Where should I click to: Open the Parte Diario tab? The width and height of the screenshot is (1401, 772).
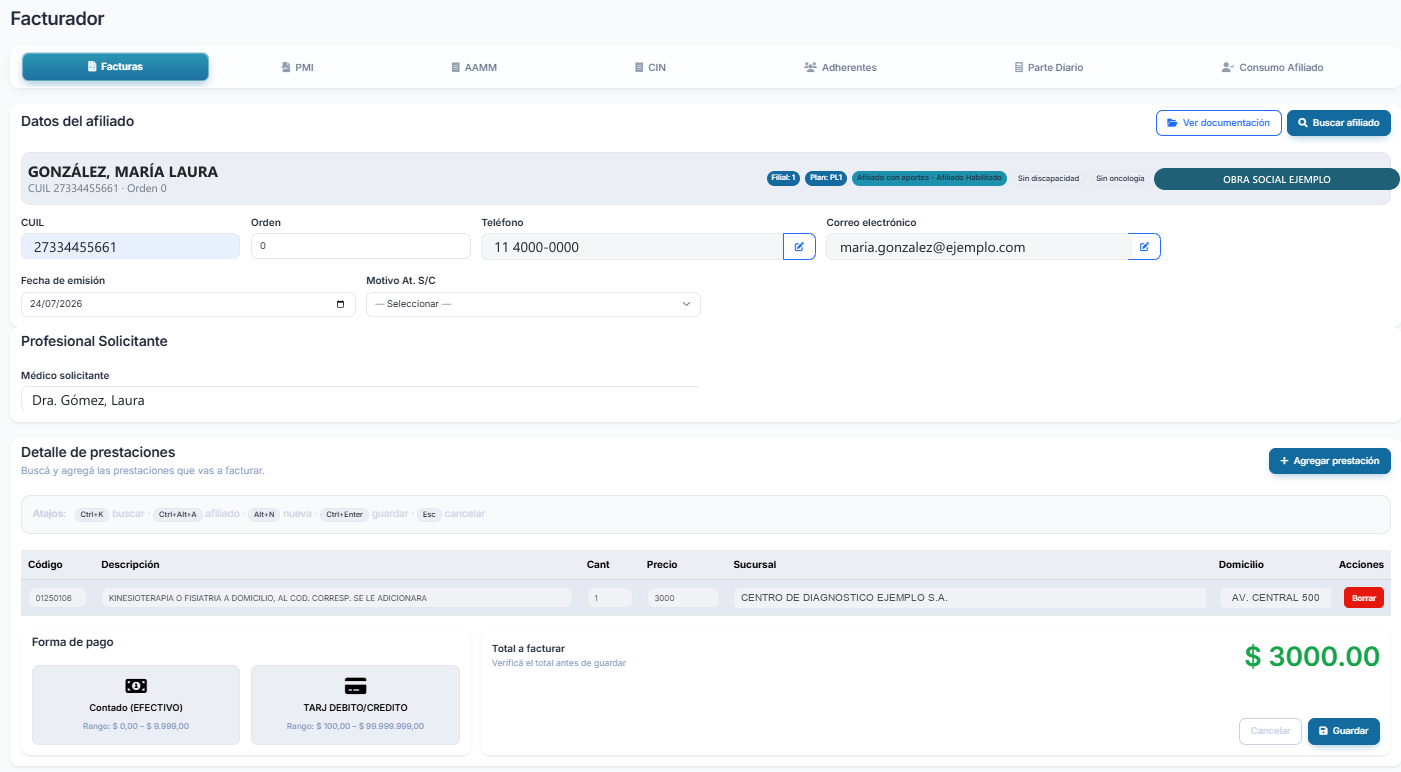tap(1049, 68)
